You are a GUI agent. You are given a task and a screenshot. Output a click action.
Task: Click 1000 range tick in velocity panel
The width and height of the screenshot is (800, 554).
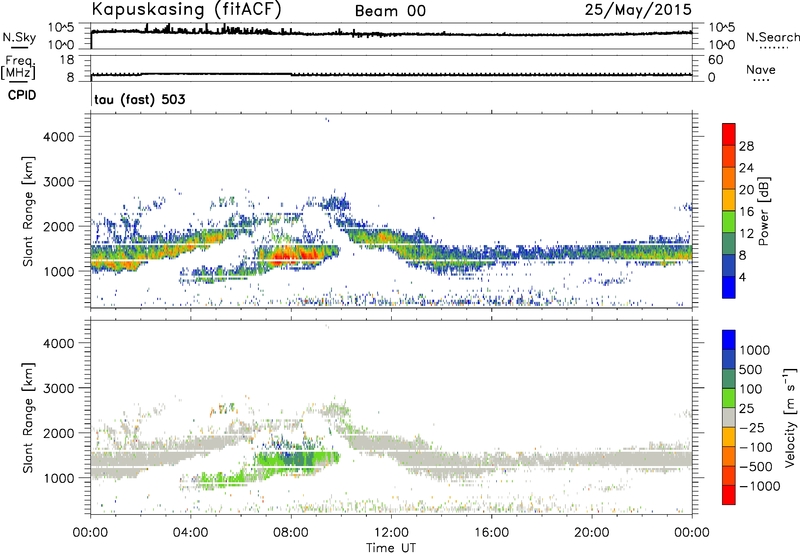click(59, 478)
